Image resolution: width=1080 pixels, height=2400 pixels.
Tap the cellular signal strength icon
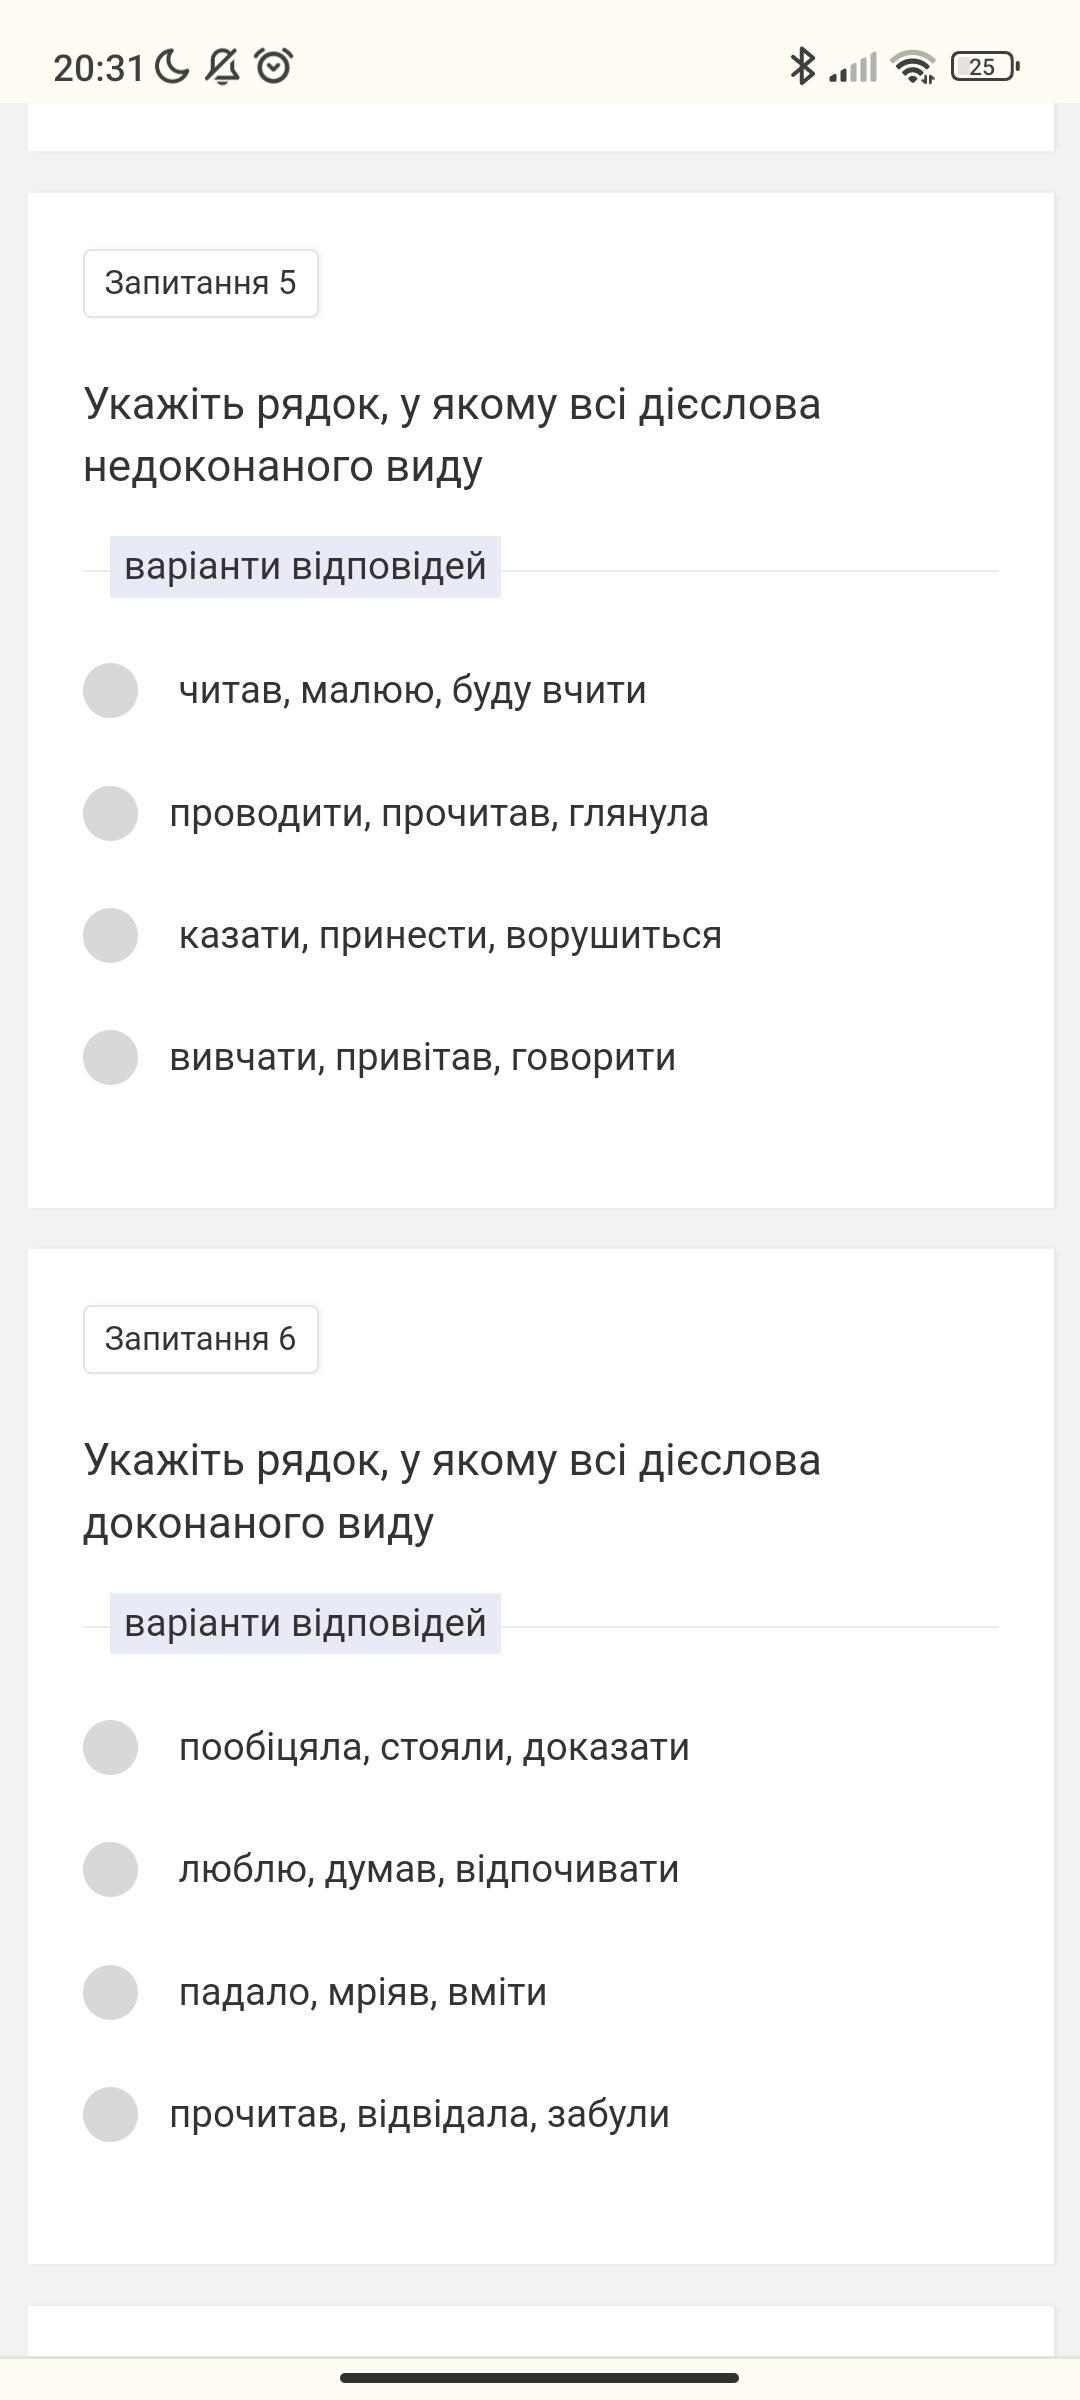coord(853,67)
